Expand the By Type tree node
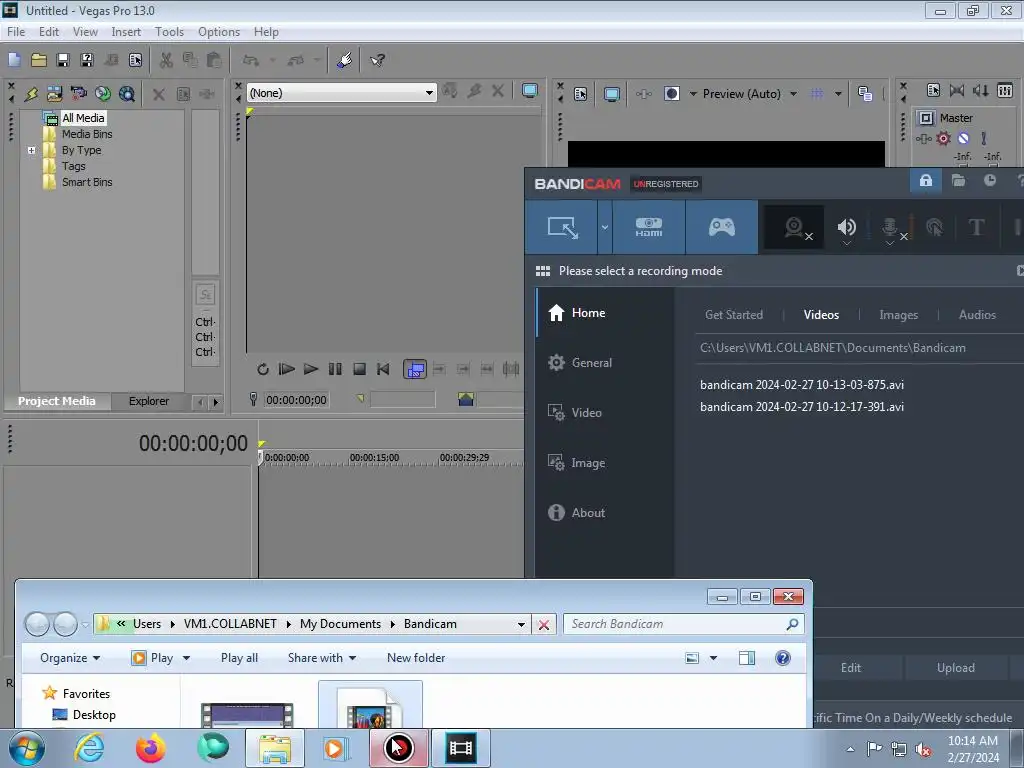Screen dimensions: 1024x768 (x=31, y=150)
